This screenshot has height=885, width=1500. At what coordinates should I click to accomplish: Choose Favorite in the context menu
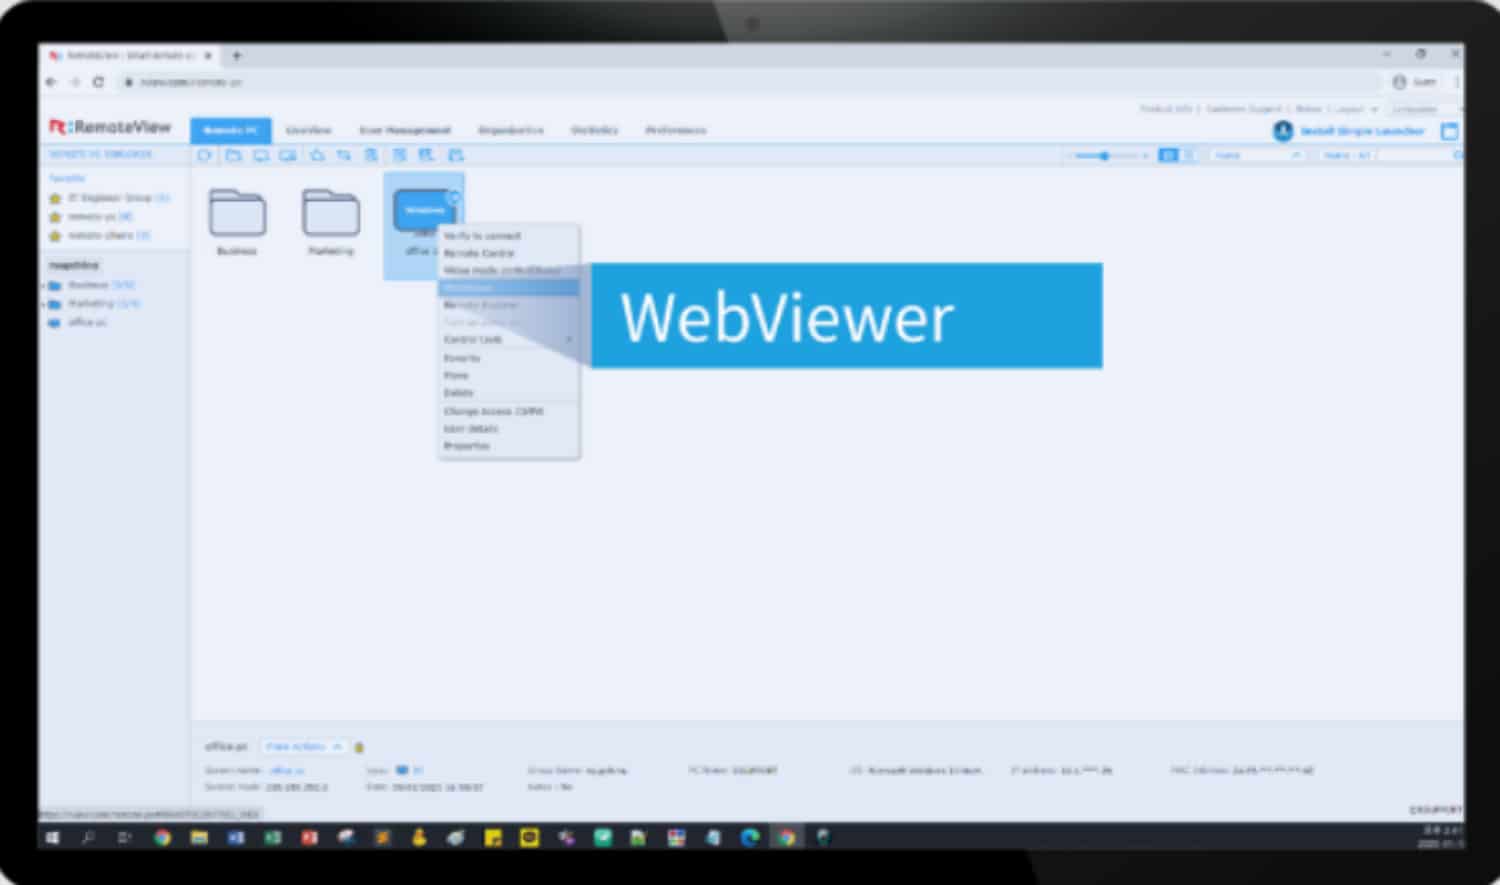point(509,358)
